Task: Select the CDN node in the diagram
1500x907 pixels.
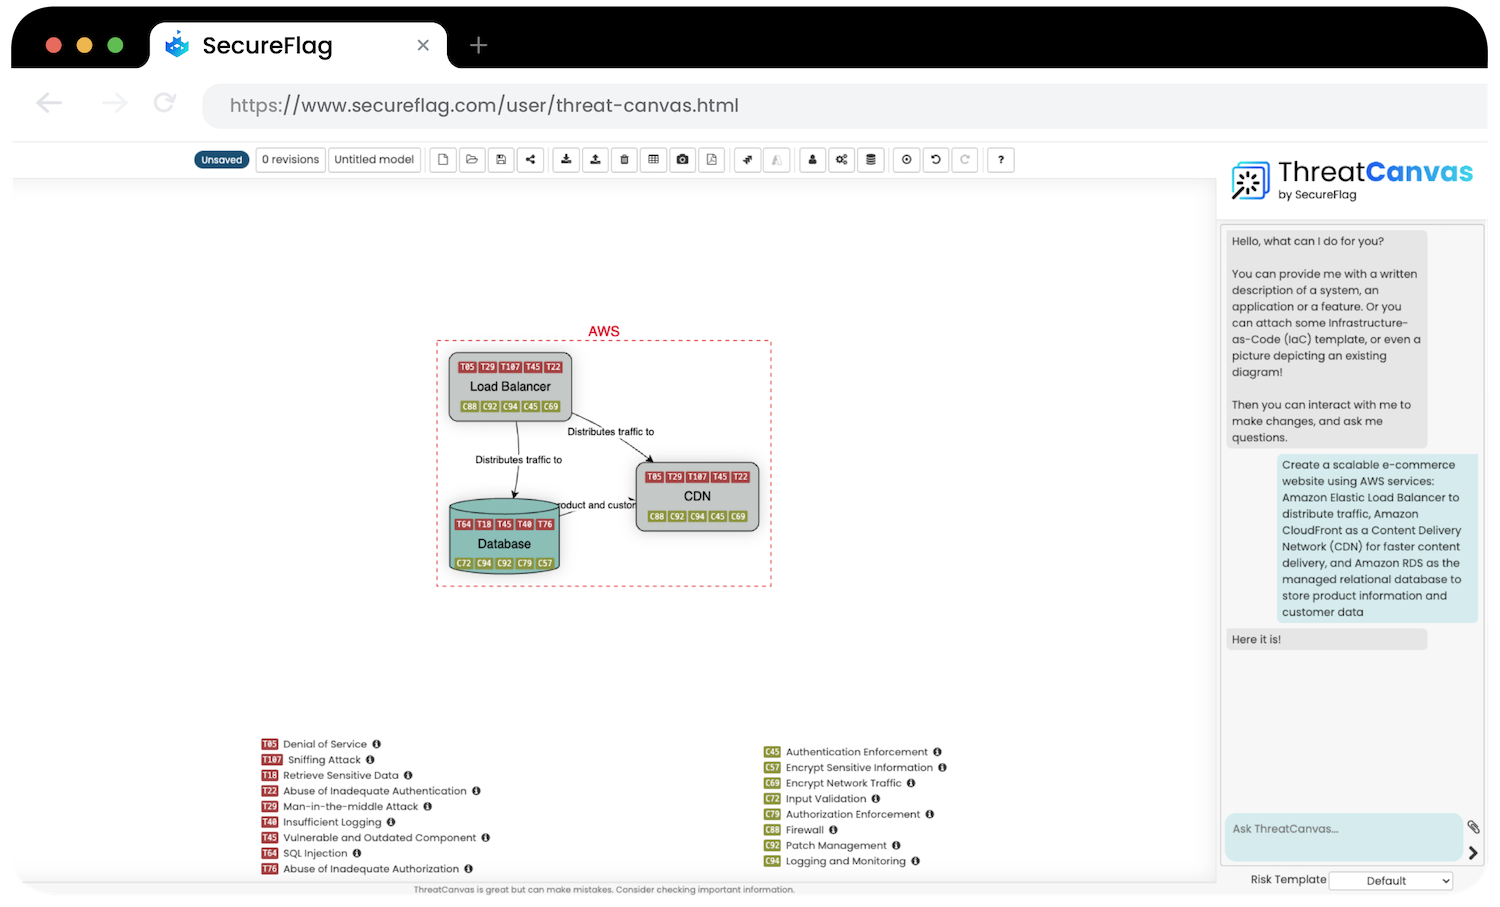Action: (x=697, y=496)
